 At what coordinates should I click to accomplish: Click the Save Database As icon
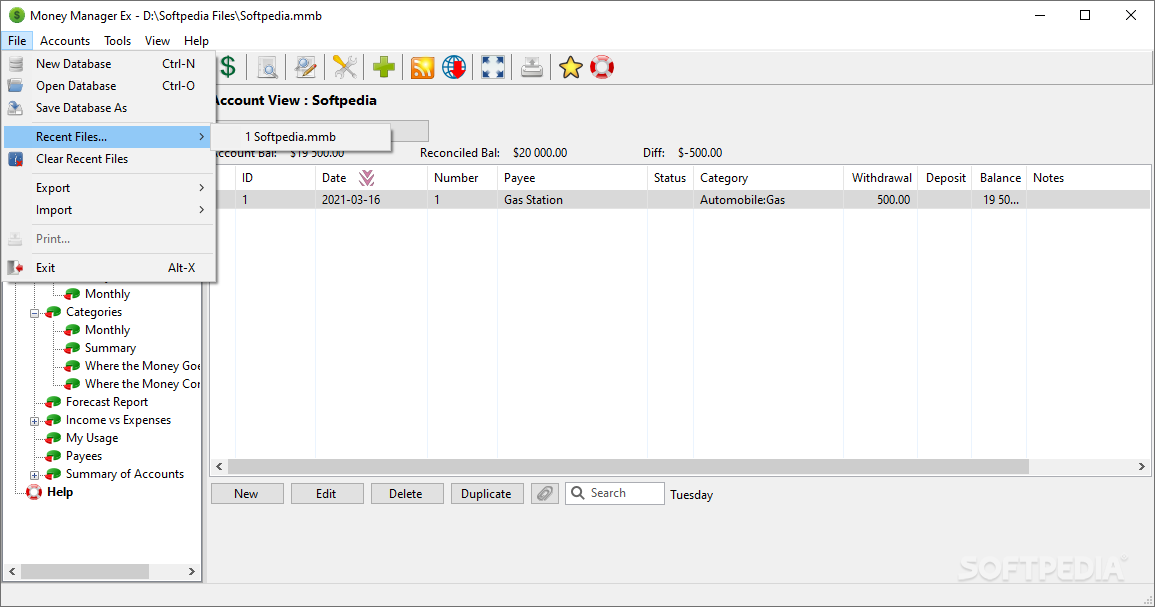(x=15, y=108)
